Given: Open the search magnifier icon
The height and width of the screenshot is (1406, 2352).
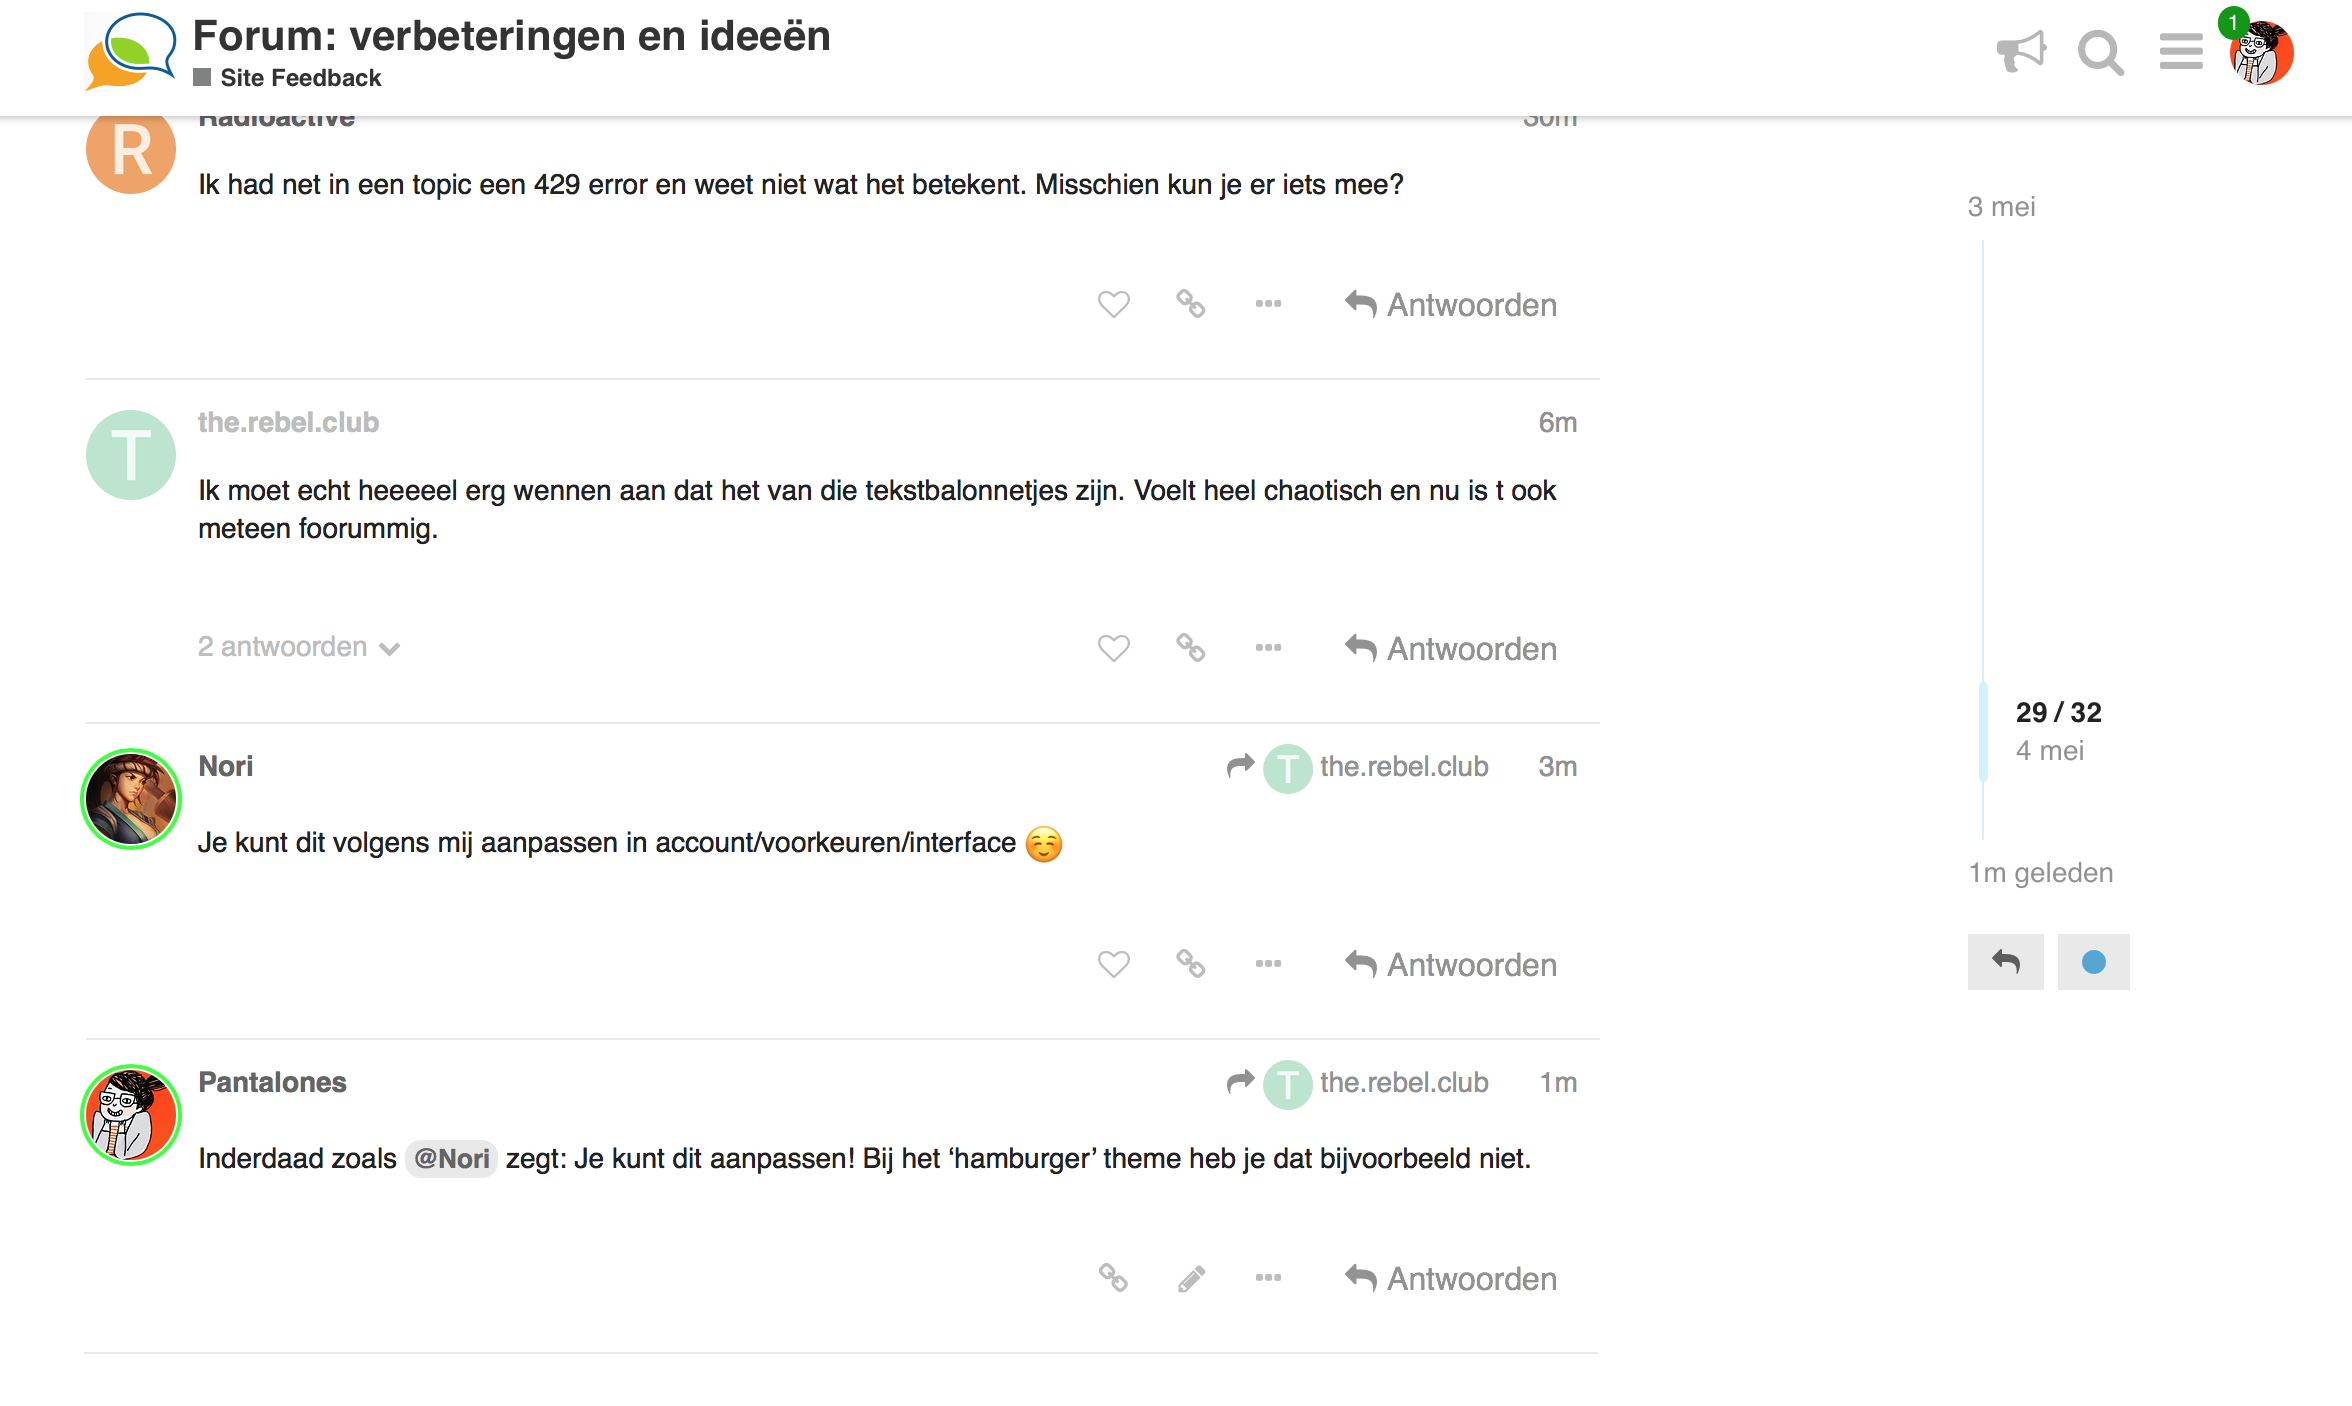Looking at the screenshot, I should [2100, 52].
